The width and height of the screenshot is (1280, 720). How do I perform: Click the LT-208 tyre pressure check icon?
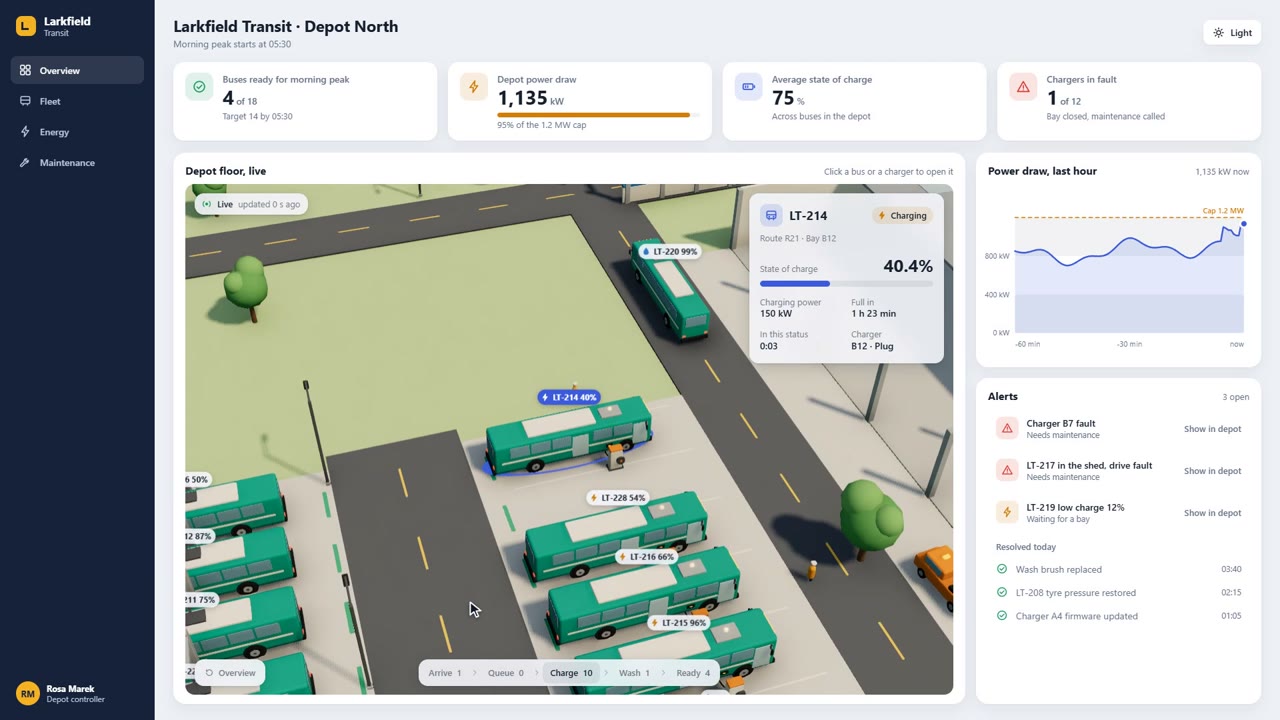(x=1002, y=592)
